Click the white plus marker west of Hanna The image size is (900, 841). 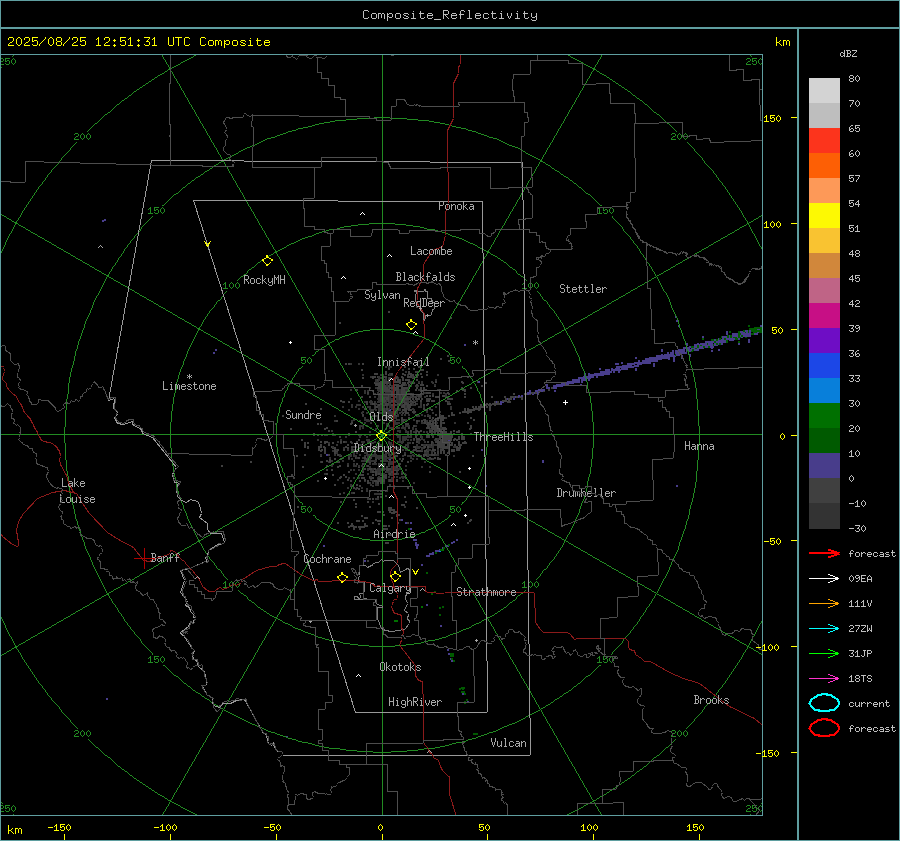click(x=565, y=402)
